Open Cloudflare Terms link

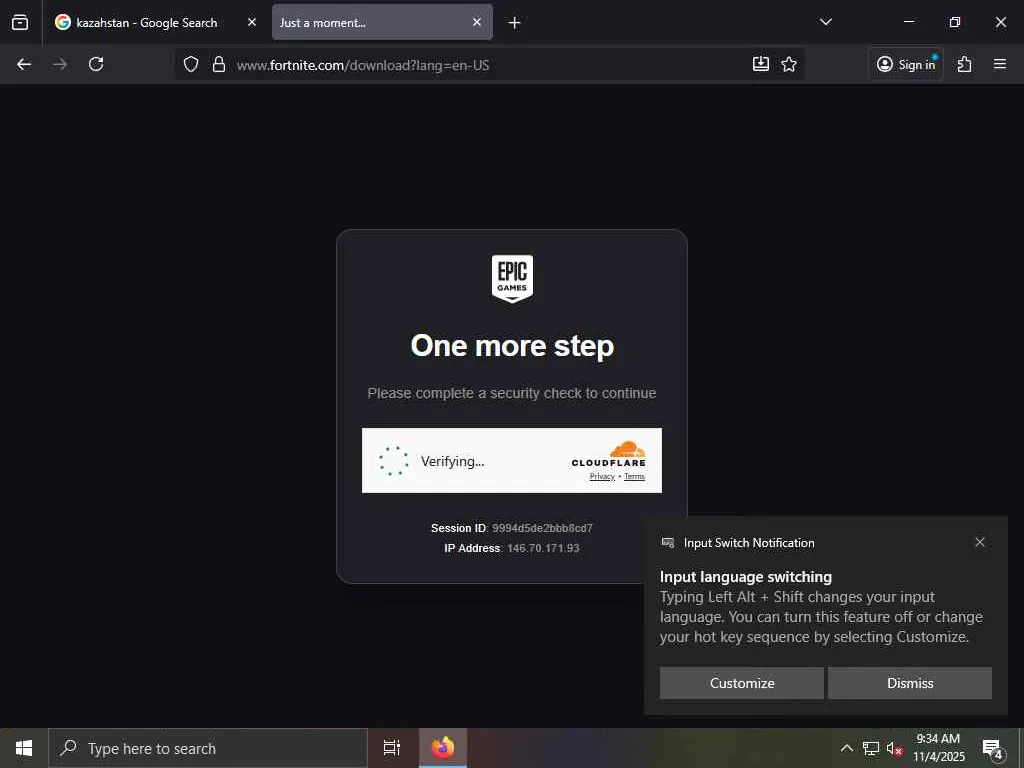coord(634,477)
